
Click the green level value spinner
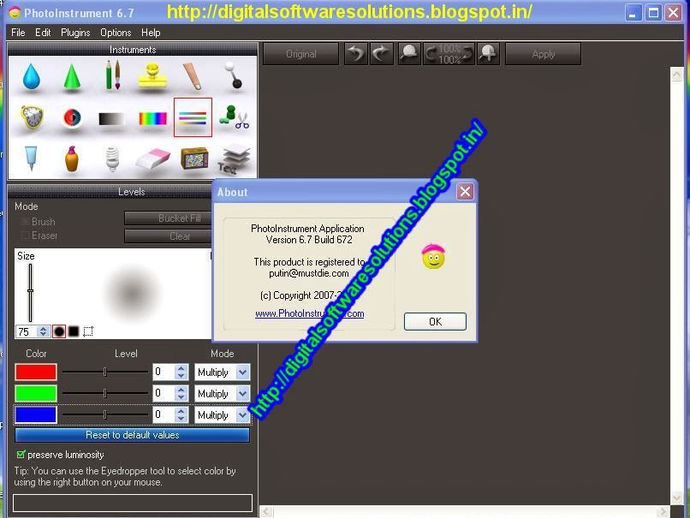click(181, 393)
